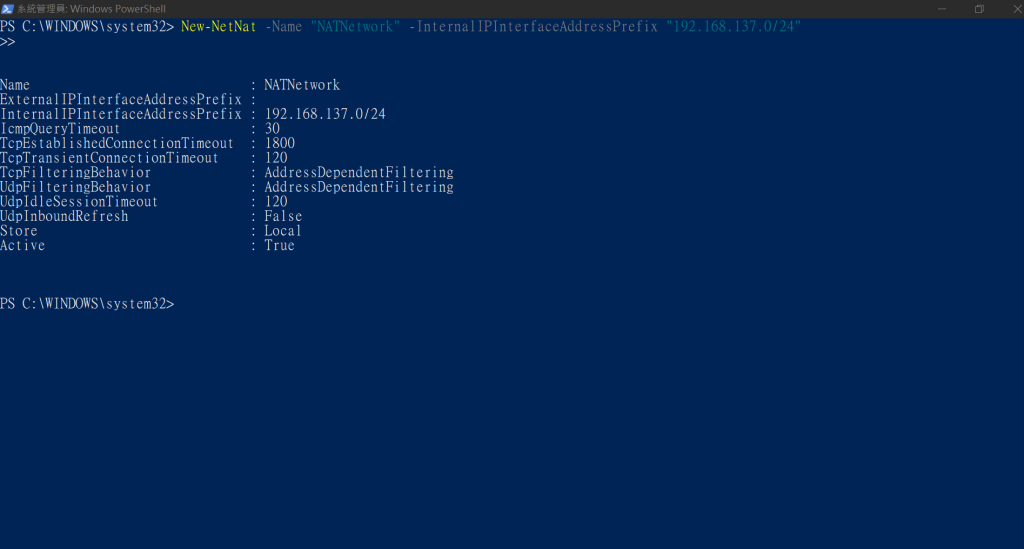1024x549 pixels.
Task: Click the 192.168.137.0/24 output value
Action: (325, 114)
